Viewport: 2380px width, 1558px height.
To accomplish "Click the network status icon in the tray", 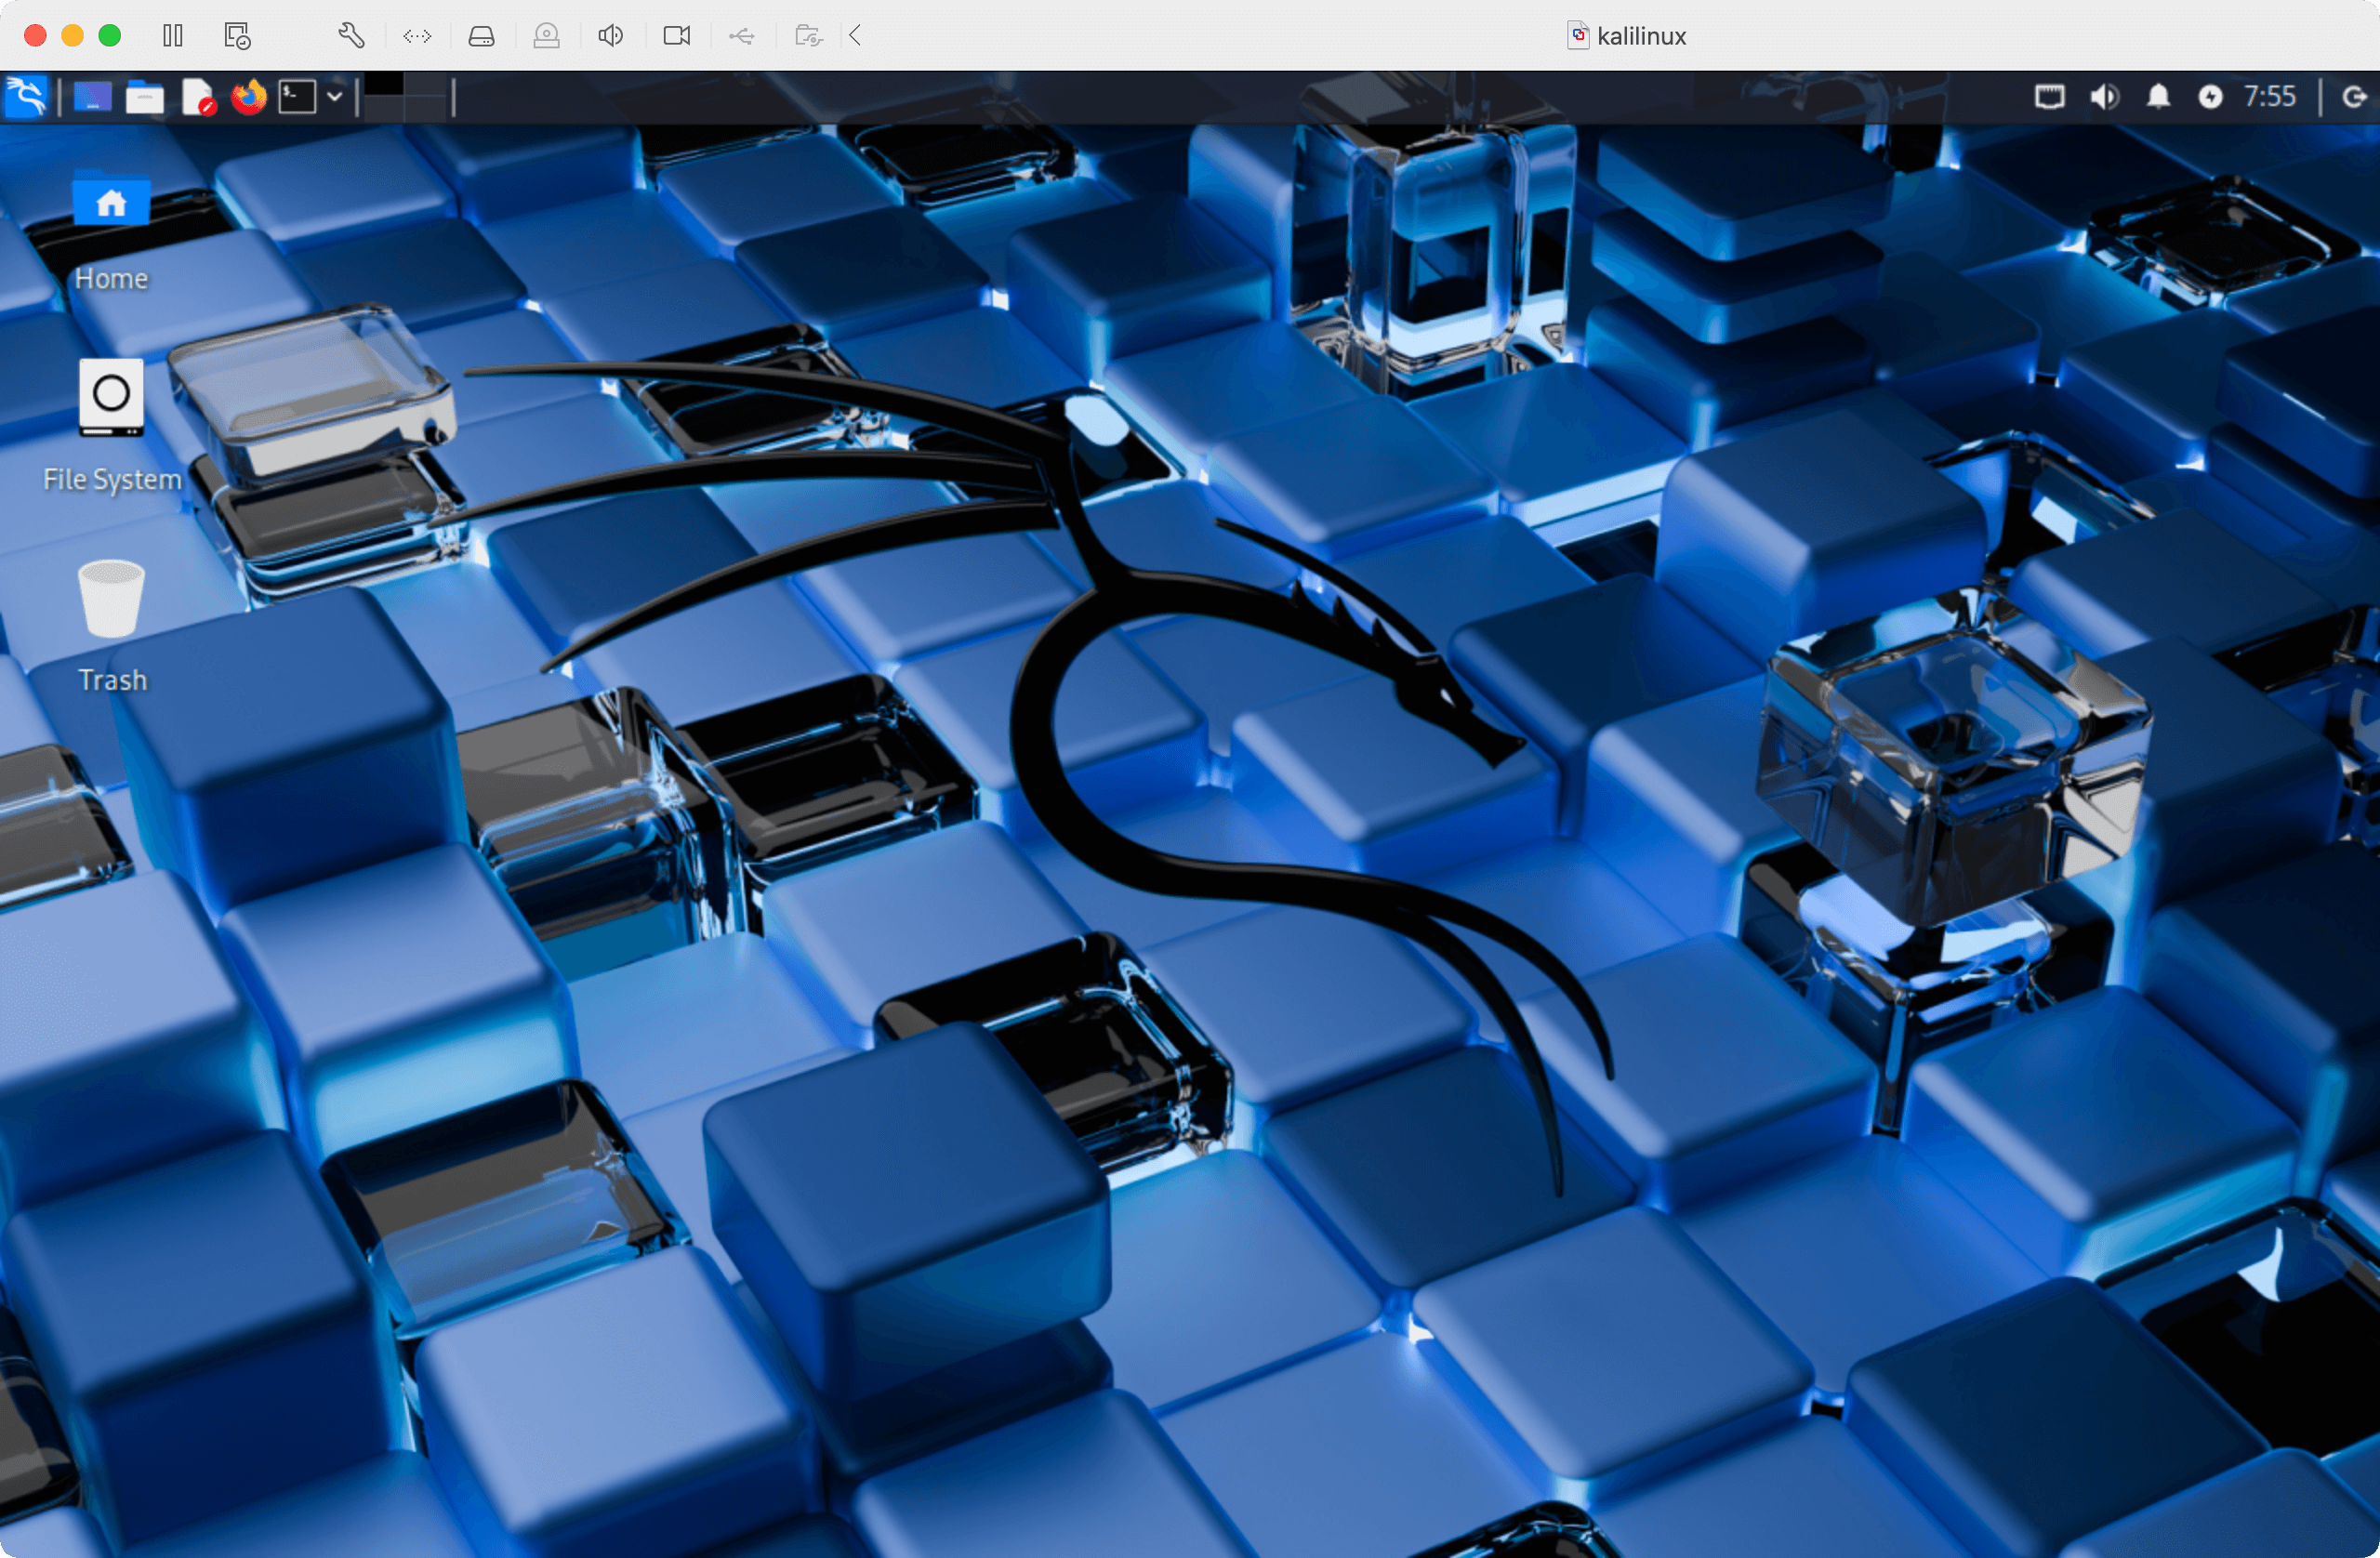I will (2049, 96).
